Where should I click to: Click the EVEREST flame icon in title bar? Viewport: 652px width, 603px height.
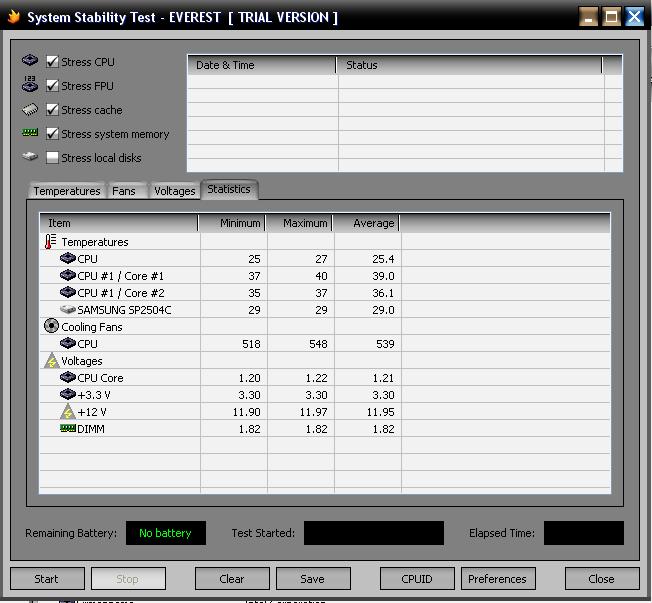click(14, 17)
